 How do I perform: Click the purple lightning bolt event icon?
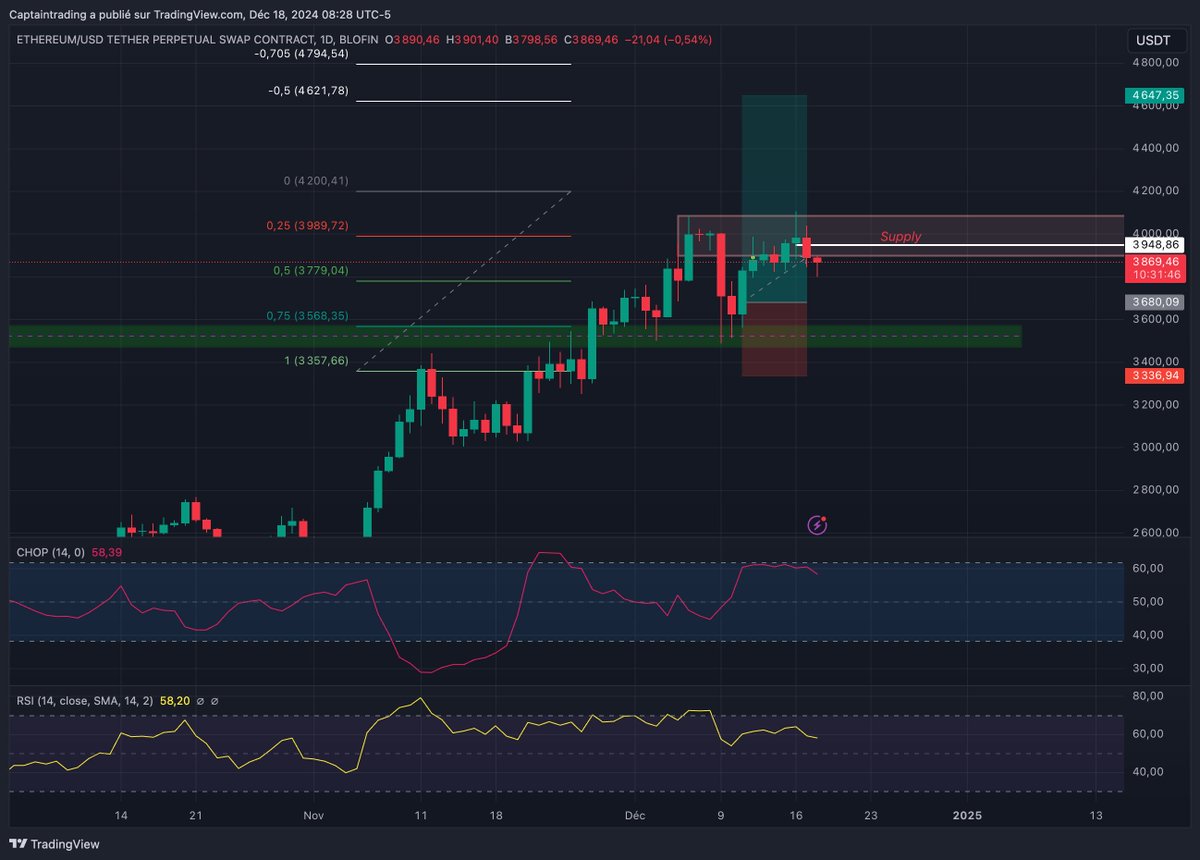pos(818,524)
